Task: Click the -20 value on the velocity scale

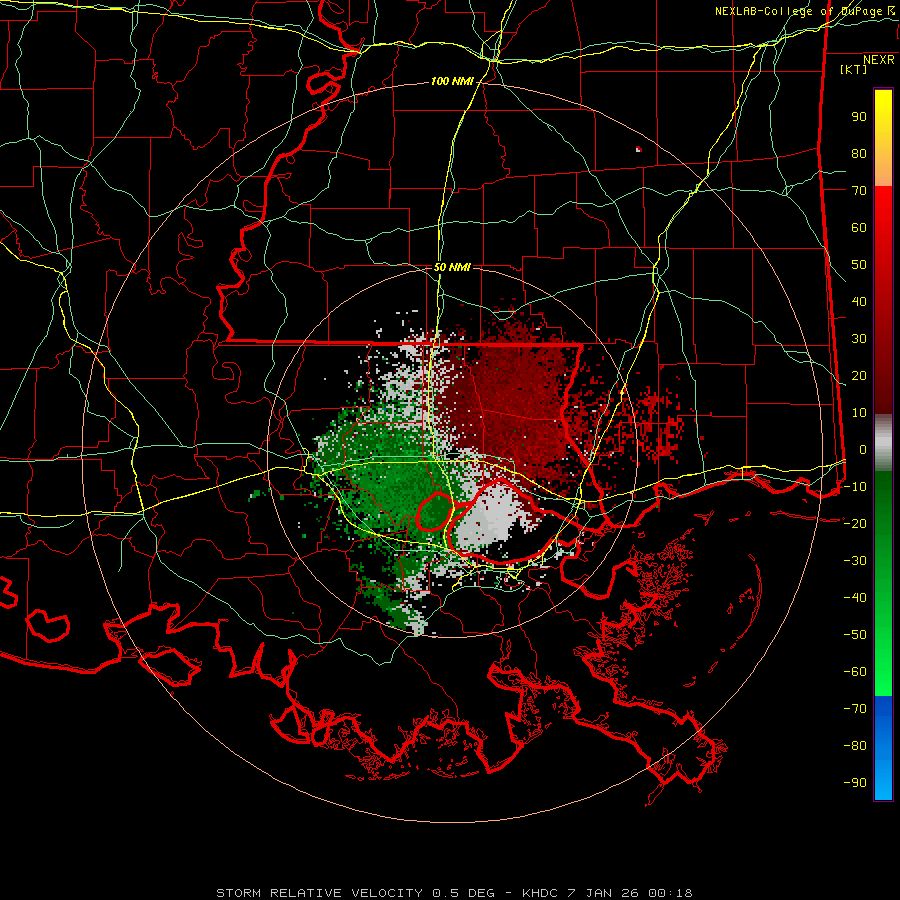Action: 855,524
